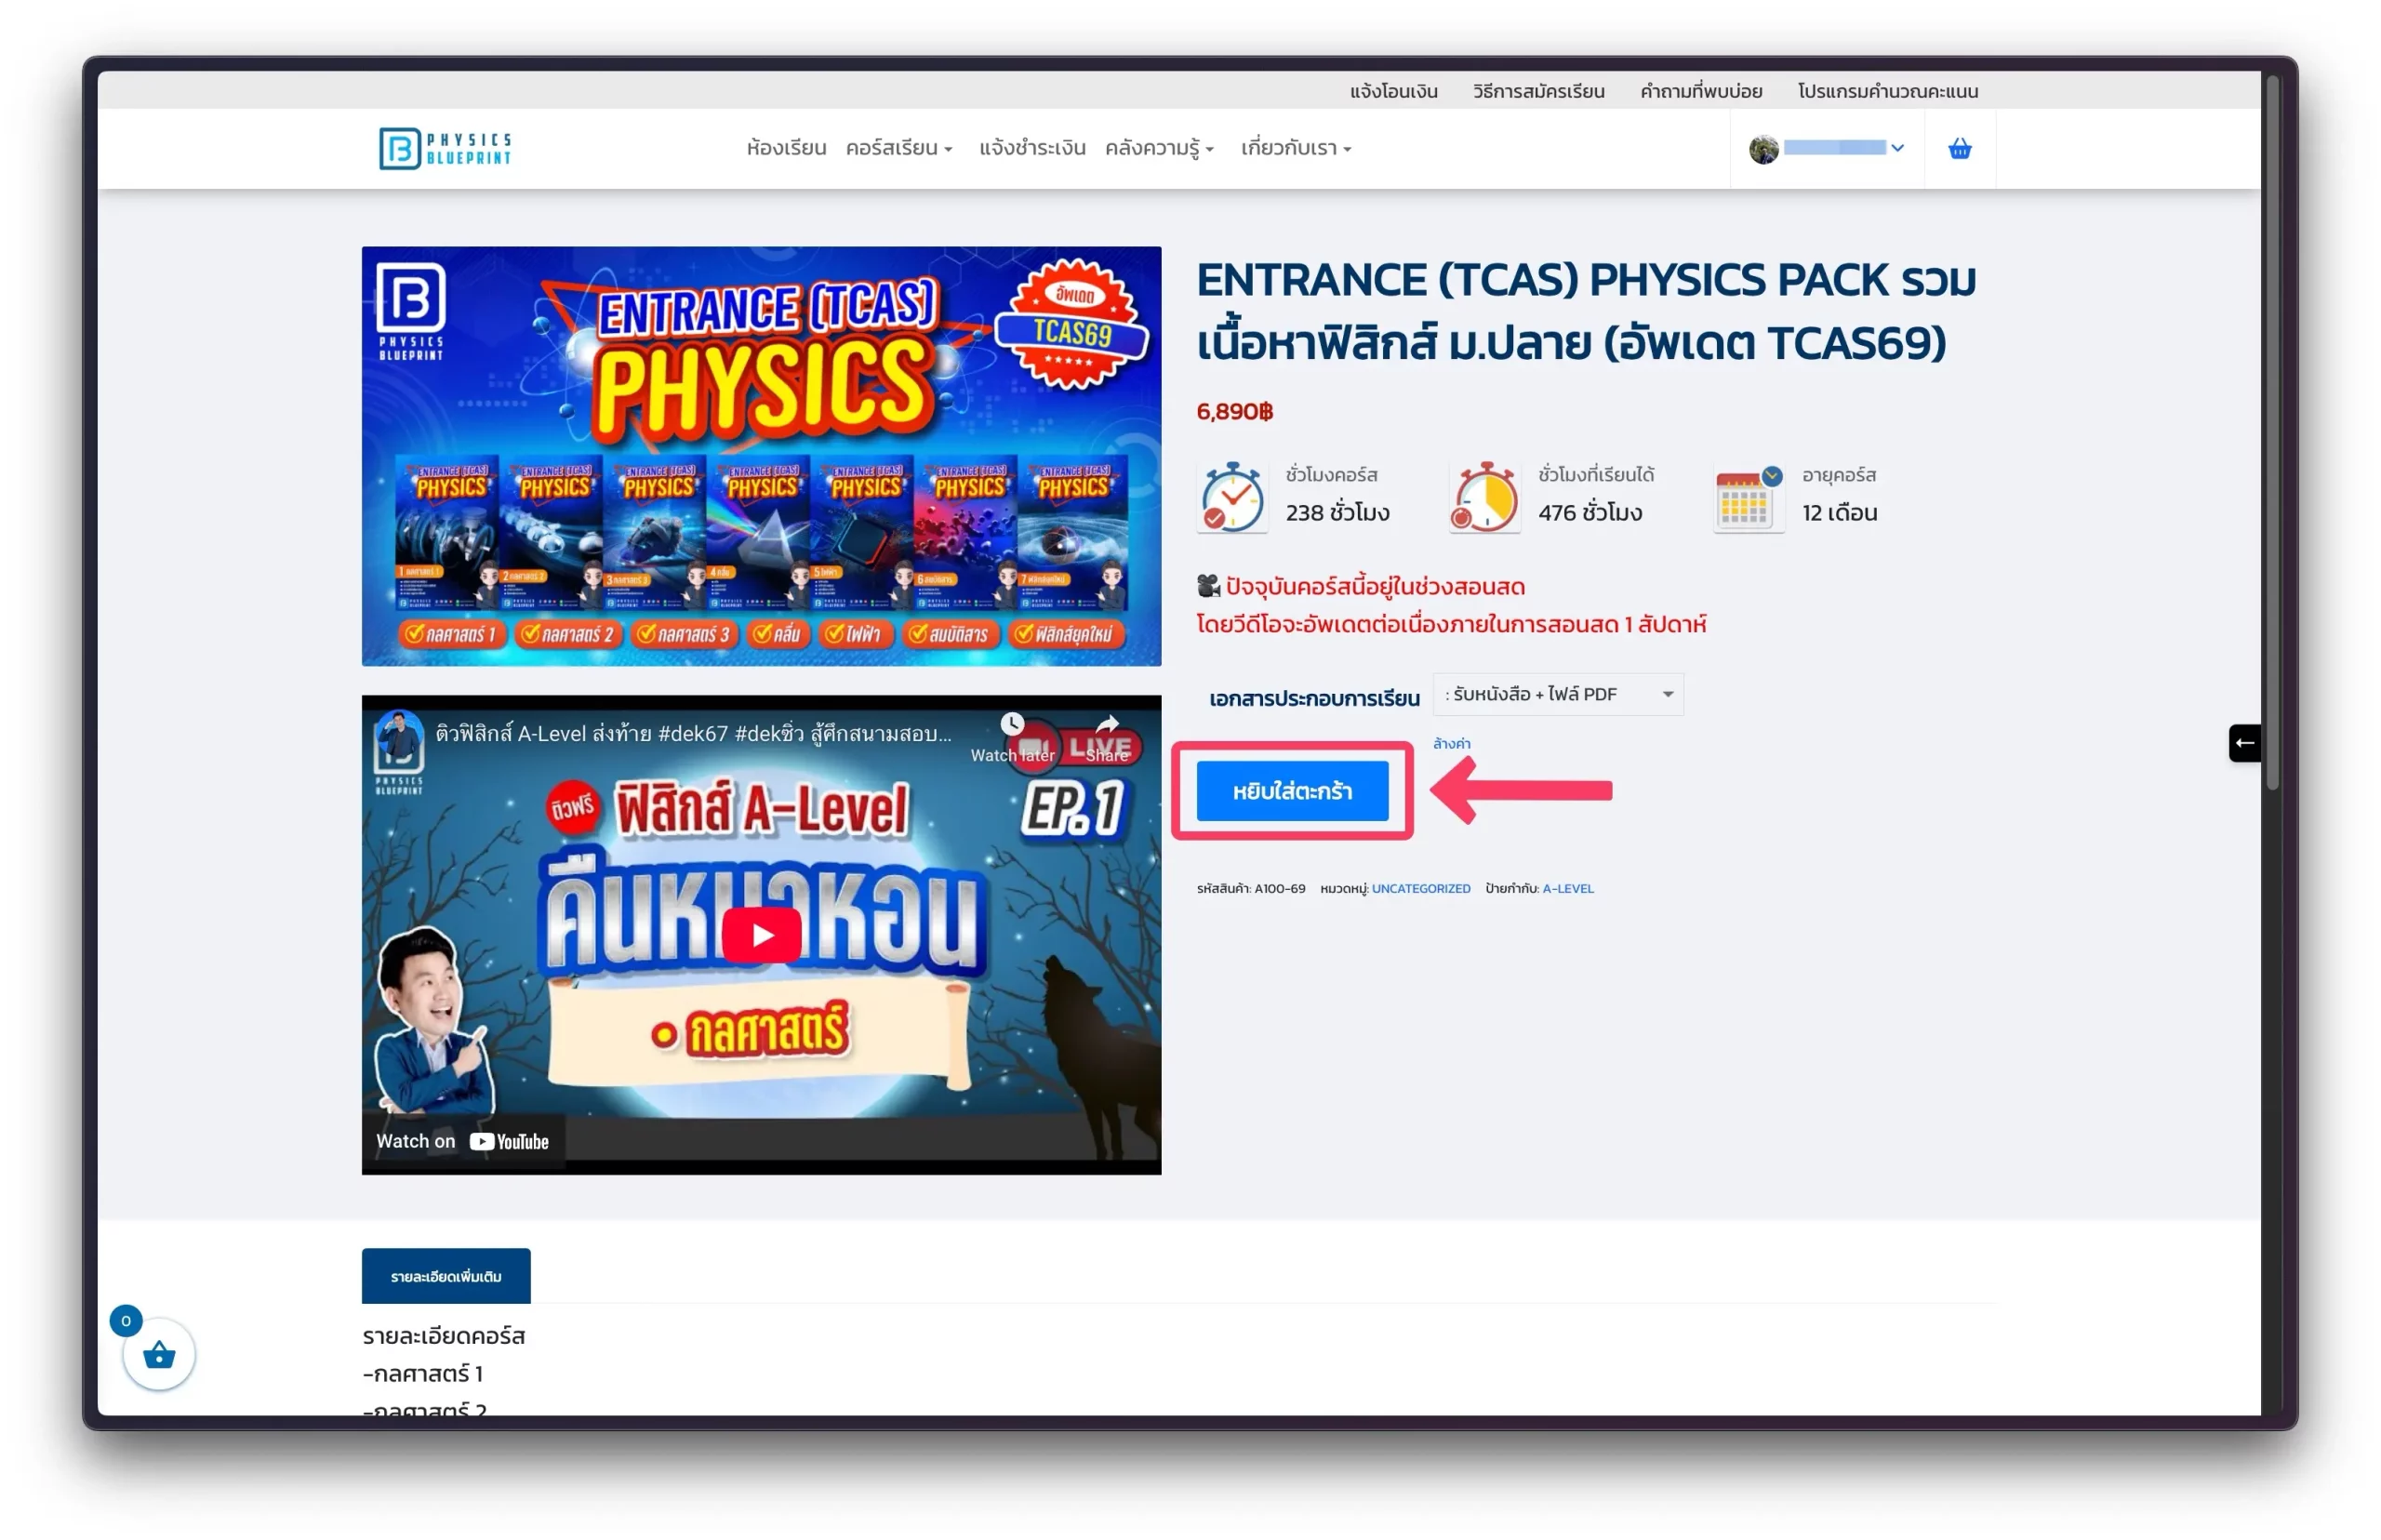
Task: Open the รับหนังสือ + ไฟล์ PDF dropdown
Action: point(1557,694)
